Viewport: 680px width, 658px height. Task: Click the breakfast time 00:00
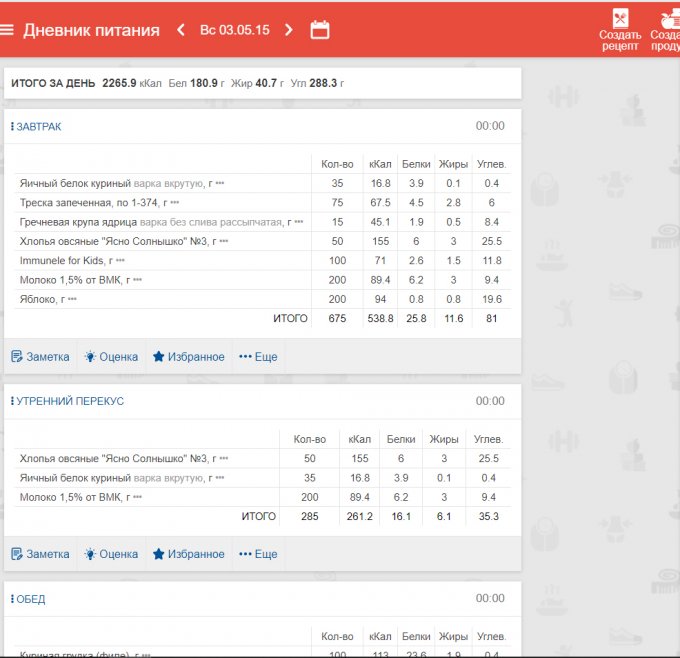pyautogui.click(x=490, y=127)
